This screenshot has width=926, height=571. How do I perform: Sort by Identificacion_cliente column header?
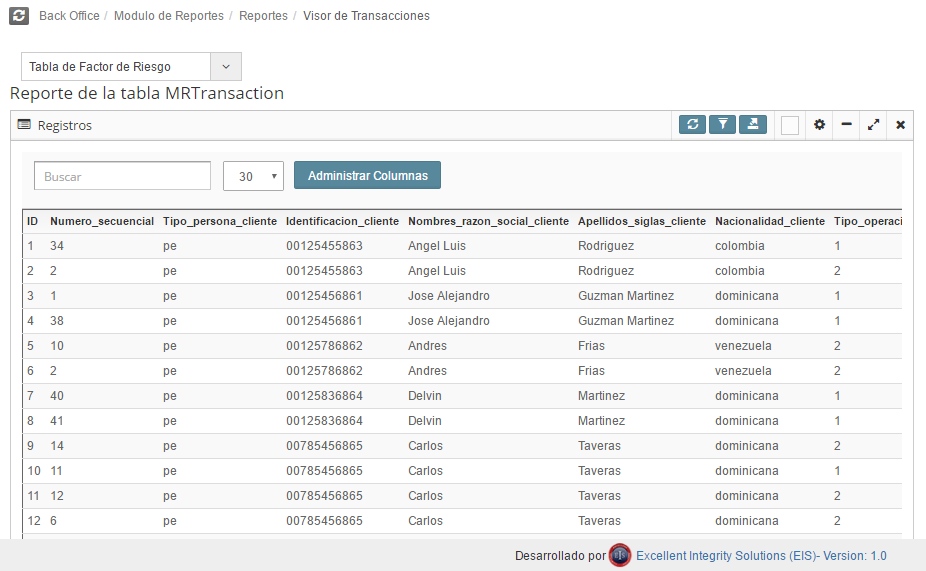click(342, 221)
